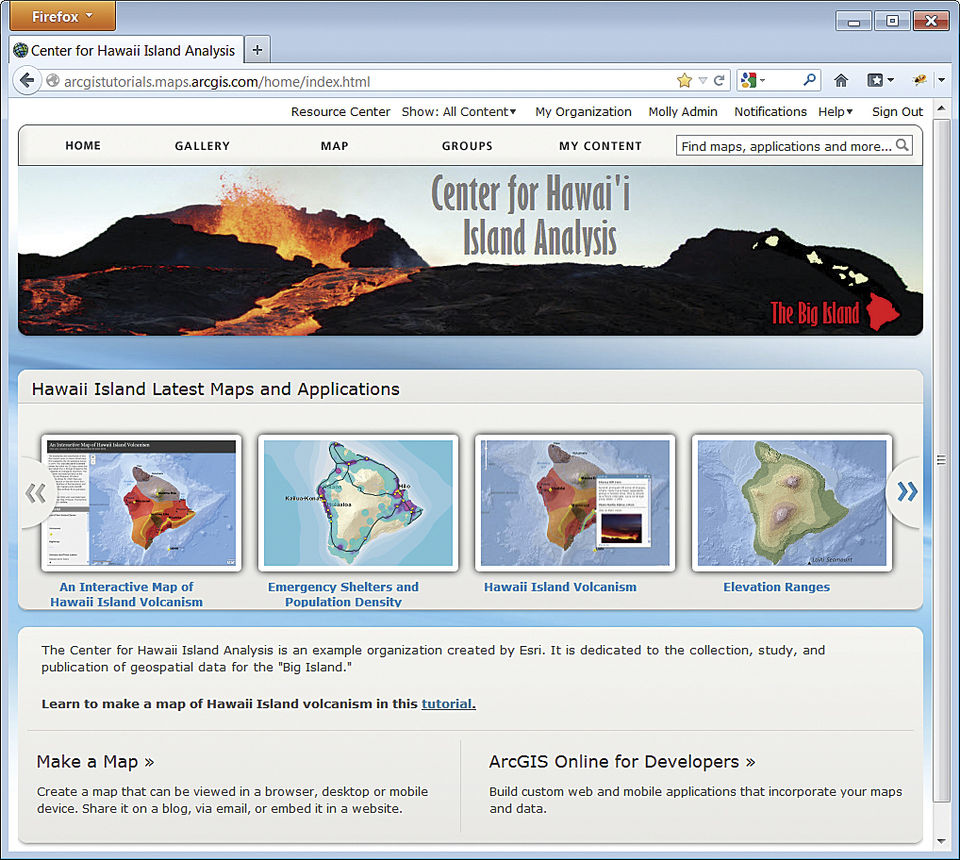Open the Elevation Ranges link
This screenshot has height=860, width=960.
[x=776, y=587]
